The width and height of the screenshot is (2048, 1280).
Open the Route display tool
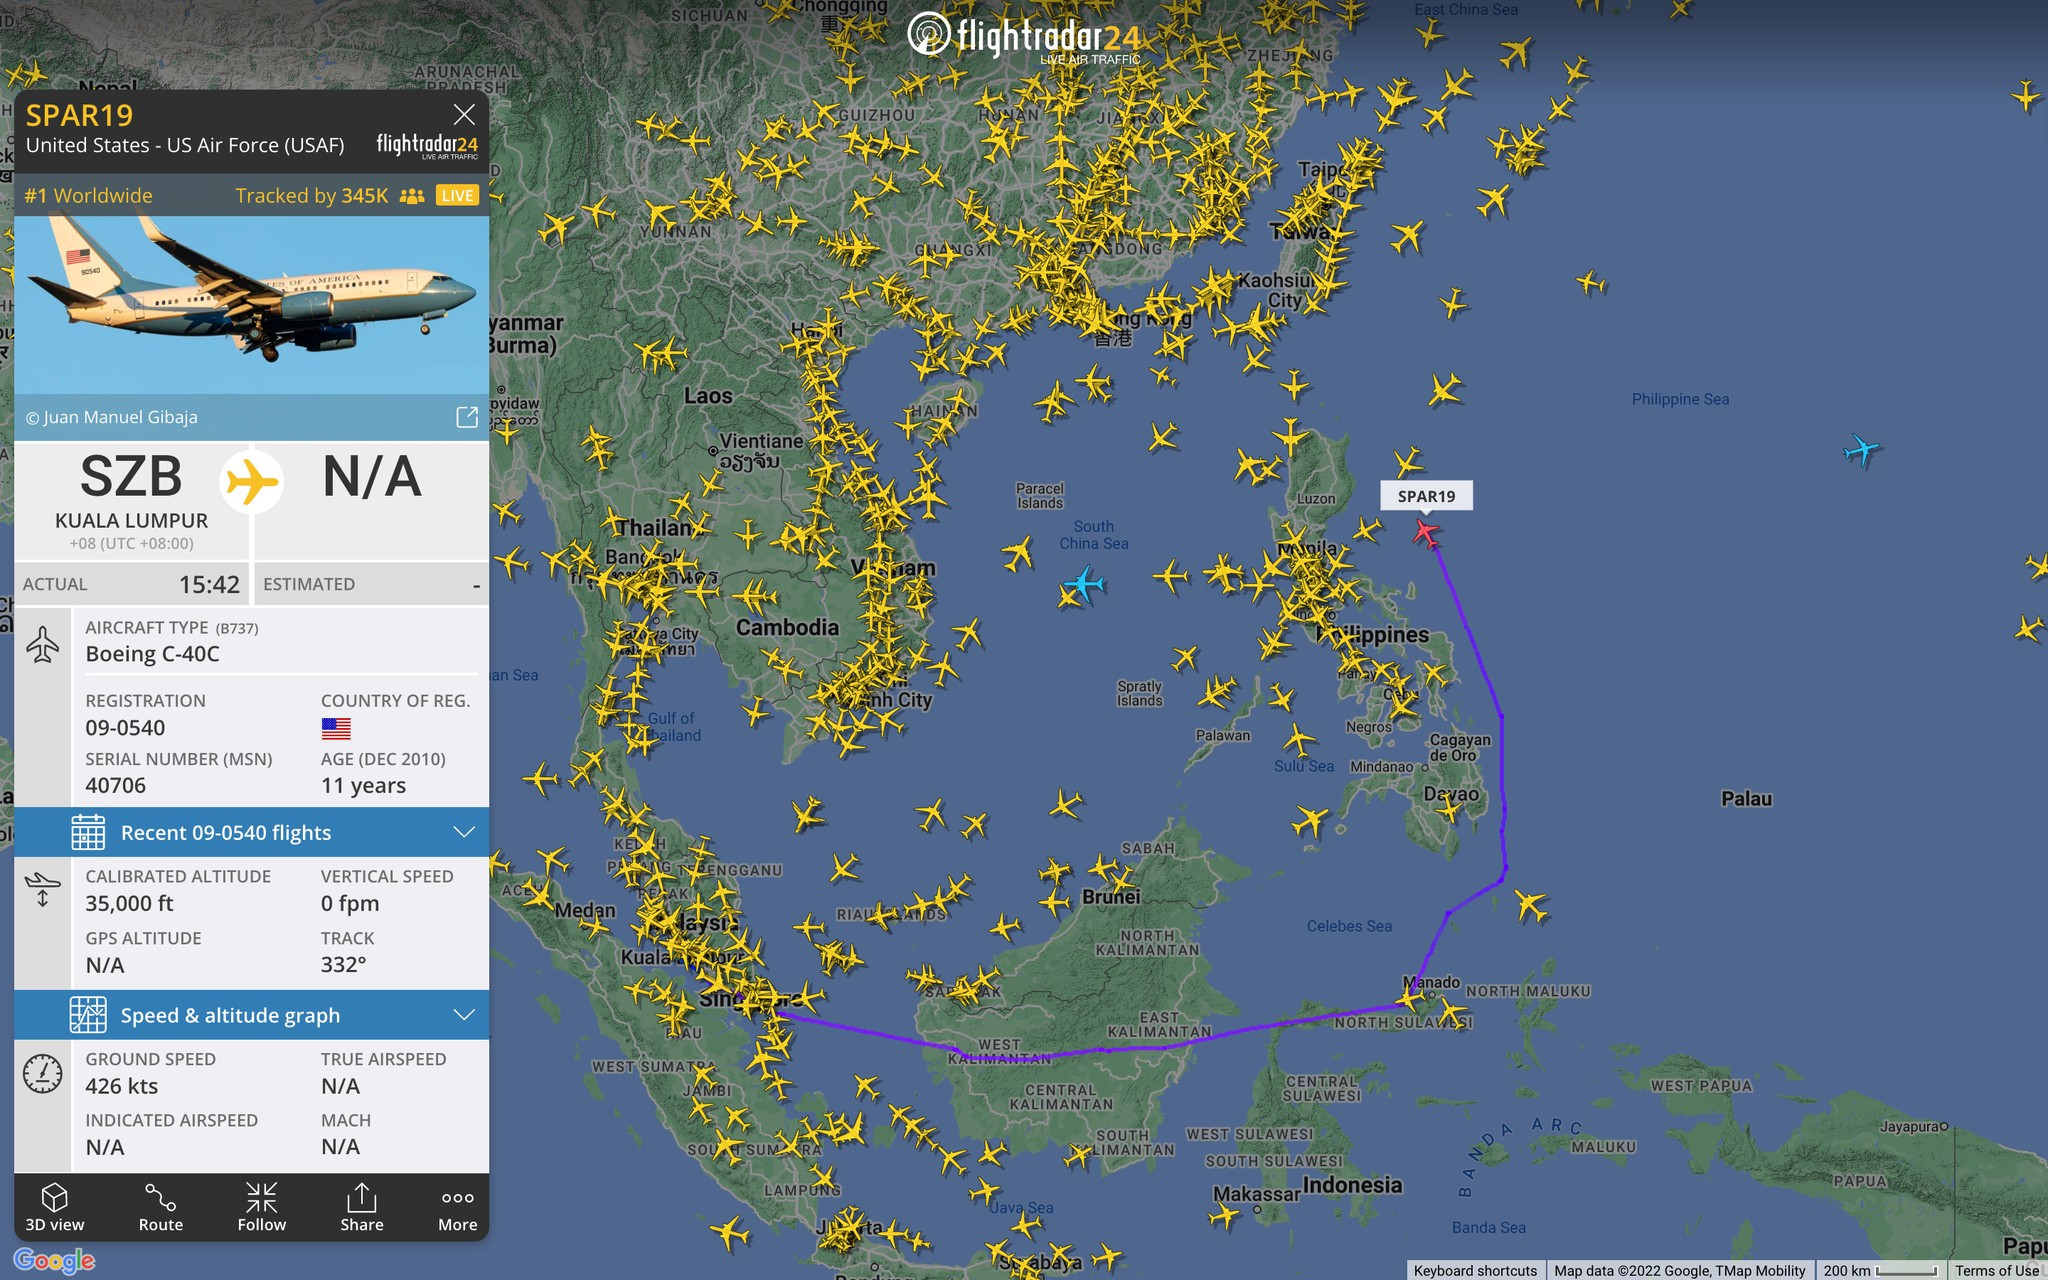tap(160, 1207)
